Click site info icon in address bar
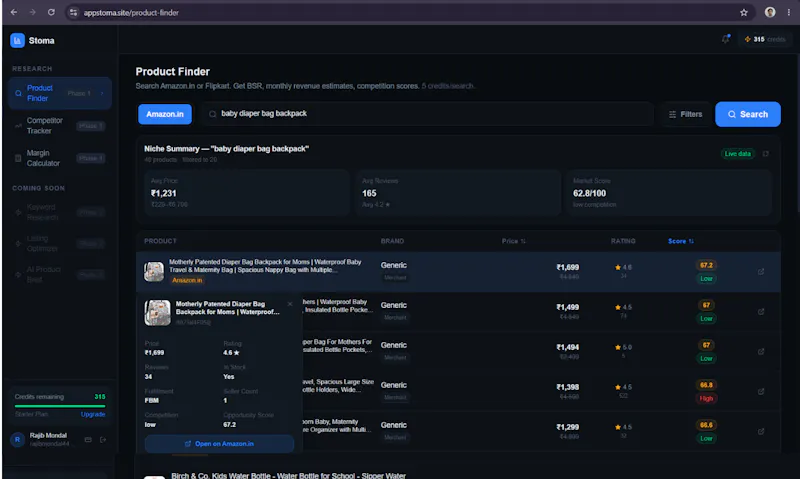This screenshot has width=800, height=479. click(73, 13)
